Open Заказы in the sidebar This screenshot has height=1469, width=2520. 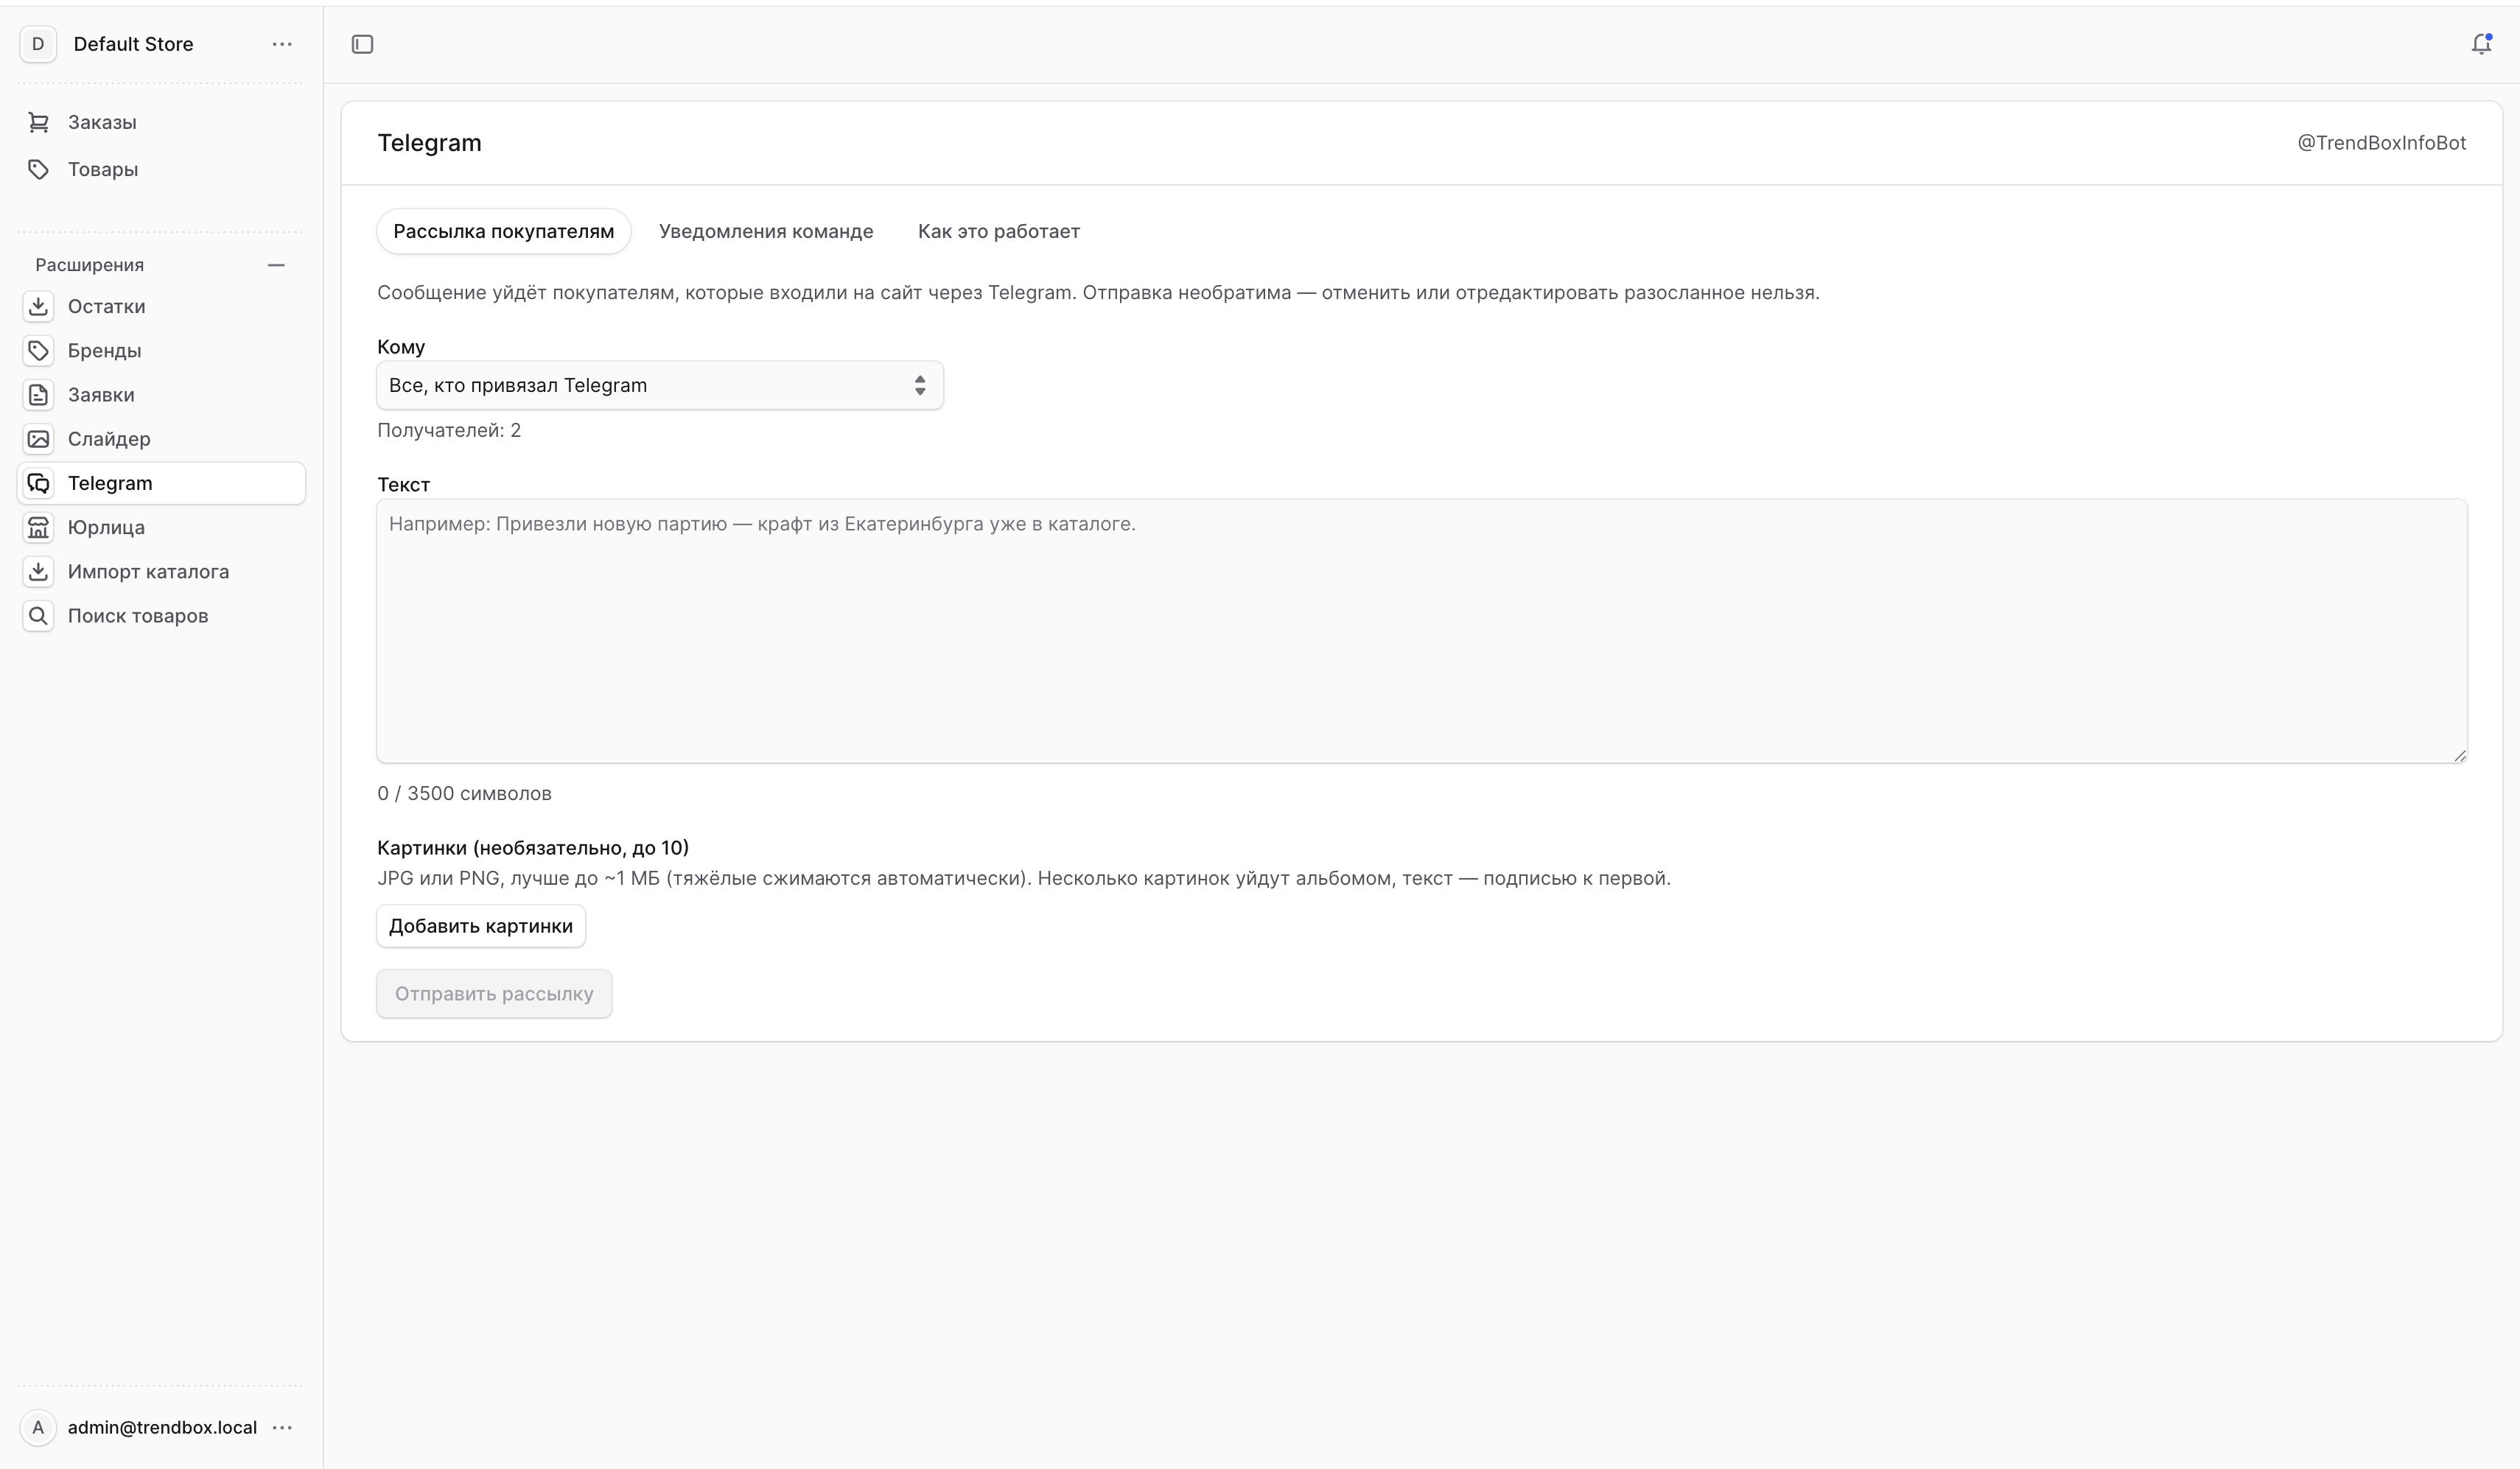161,122
